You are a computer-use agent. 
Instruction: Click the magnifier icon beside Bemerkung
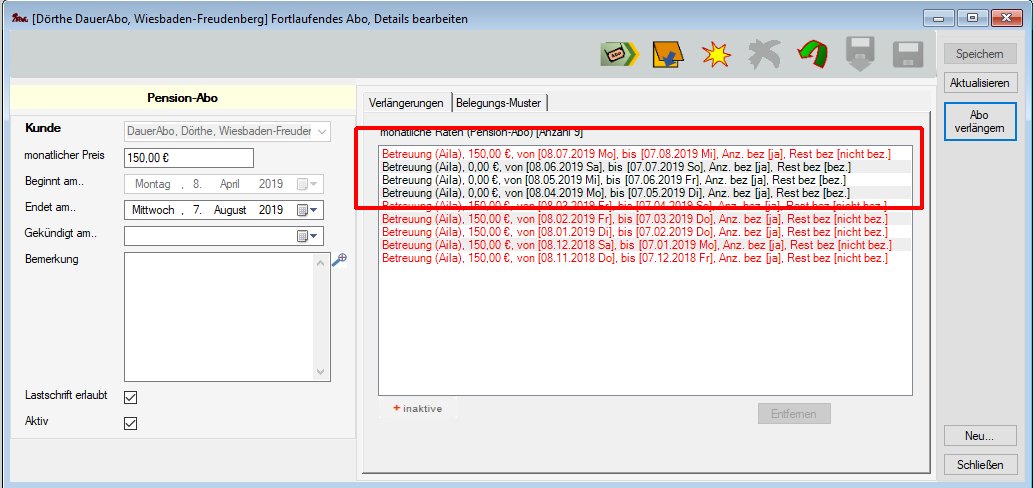[x=340, y=259]
